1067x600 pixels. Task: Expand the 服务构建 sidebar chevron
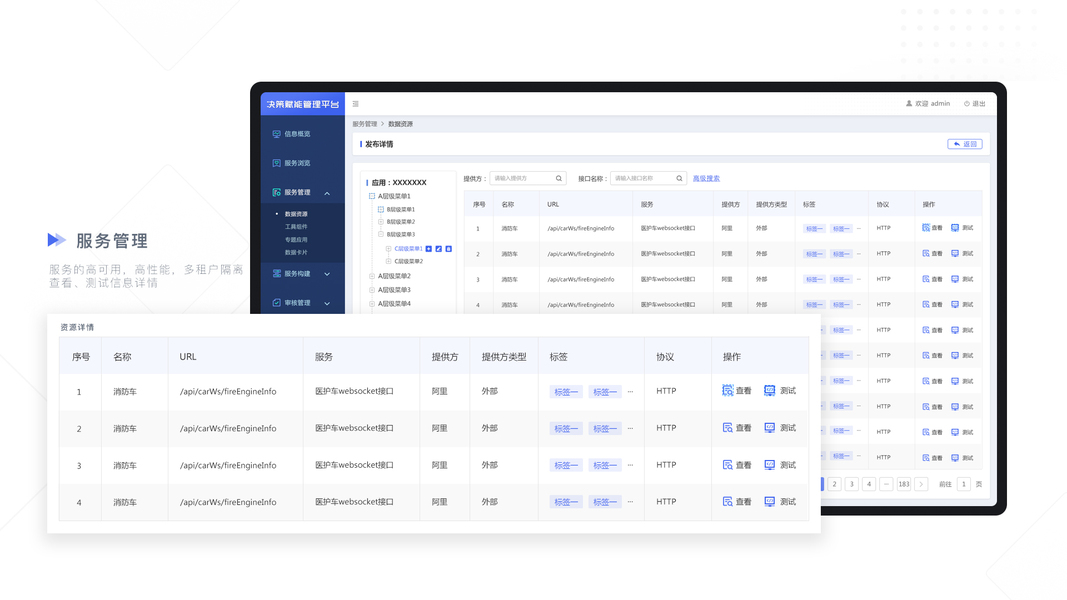tap(327, 274)
